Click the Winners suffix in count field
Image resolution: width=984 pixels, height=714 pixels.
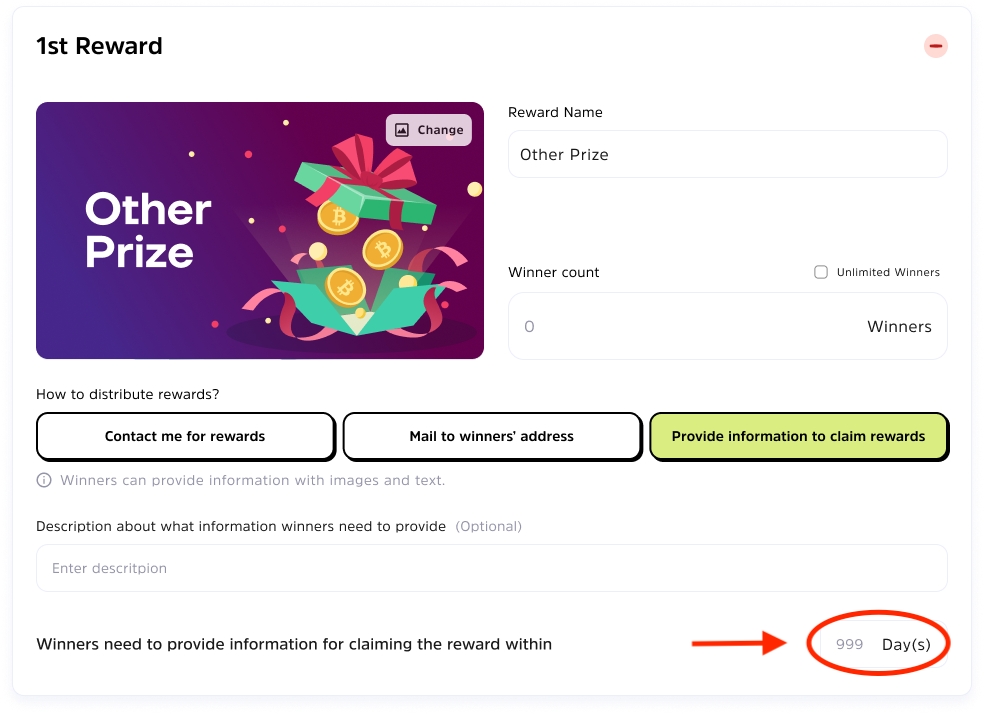[899, 326]
